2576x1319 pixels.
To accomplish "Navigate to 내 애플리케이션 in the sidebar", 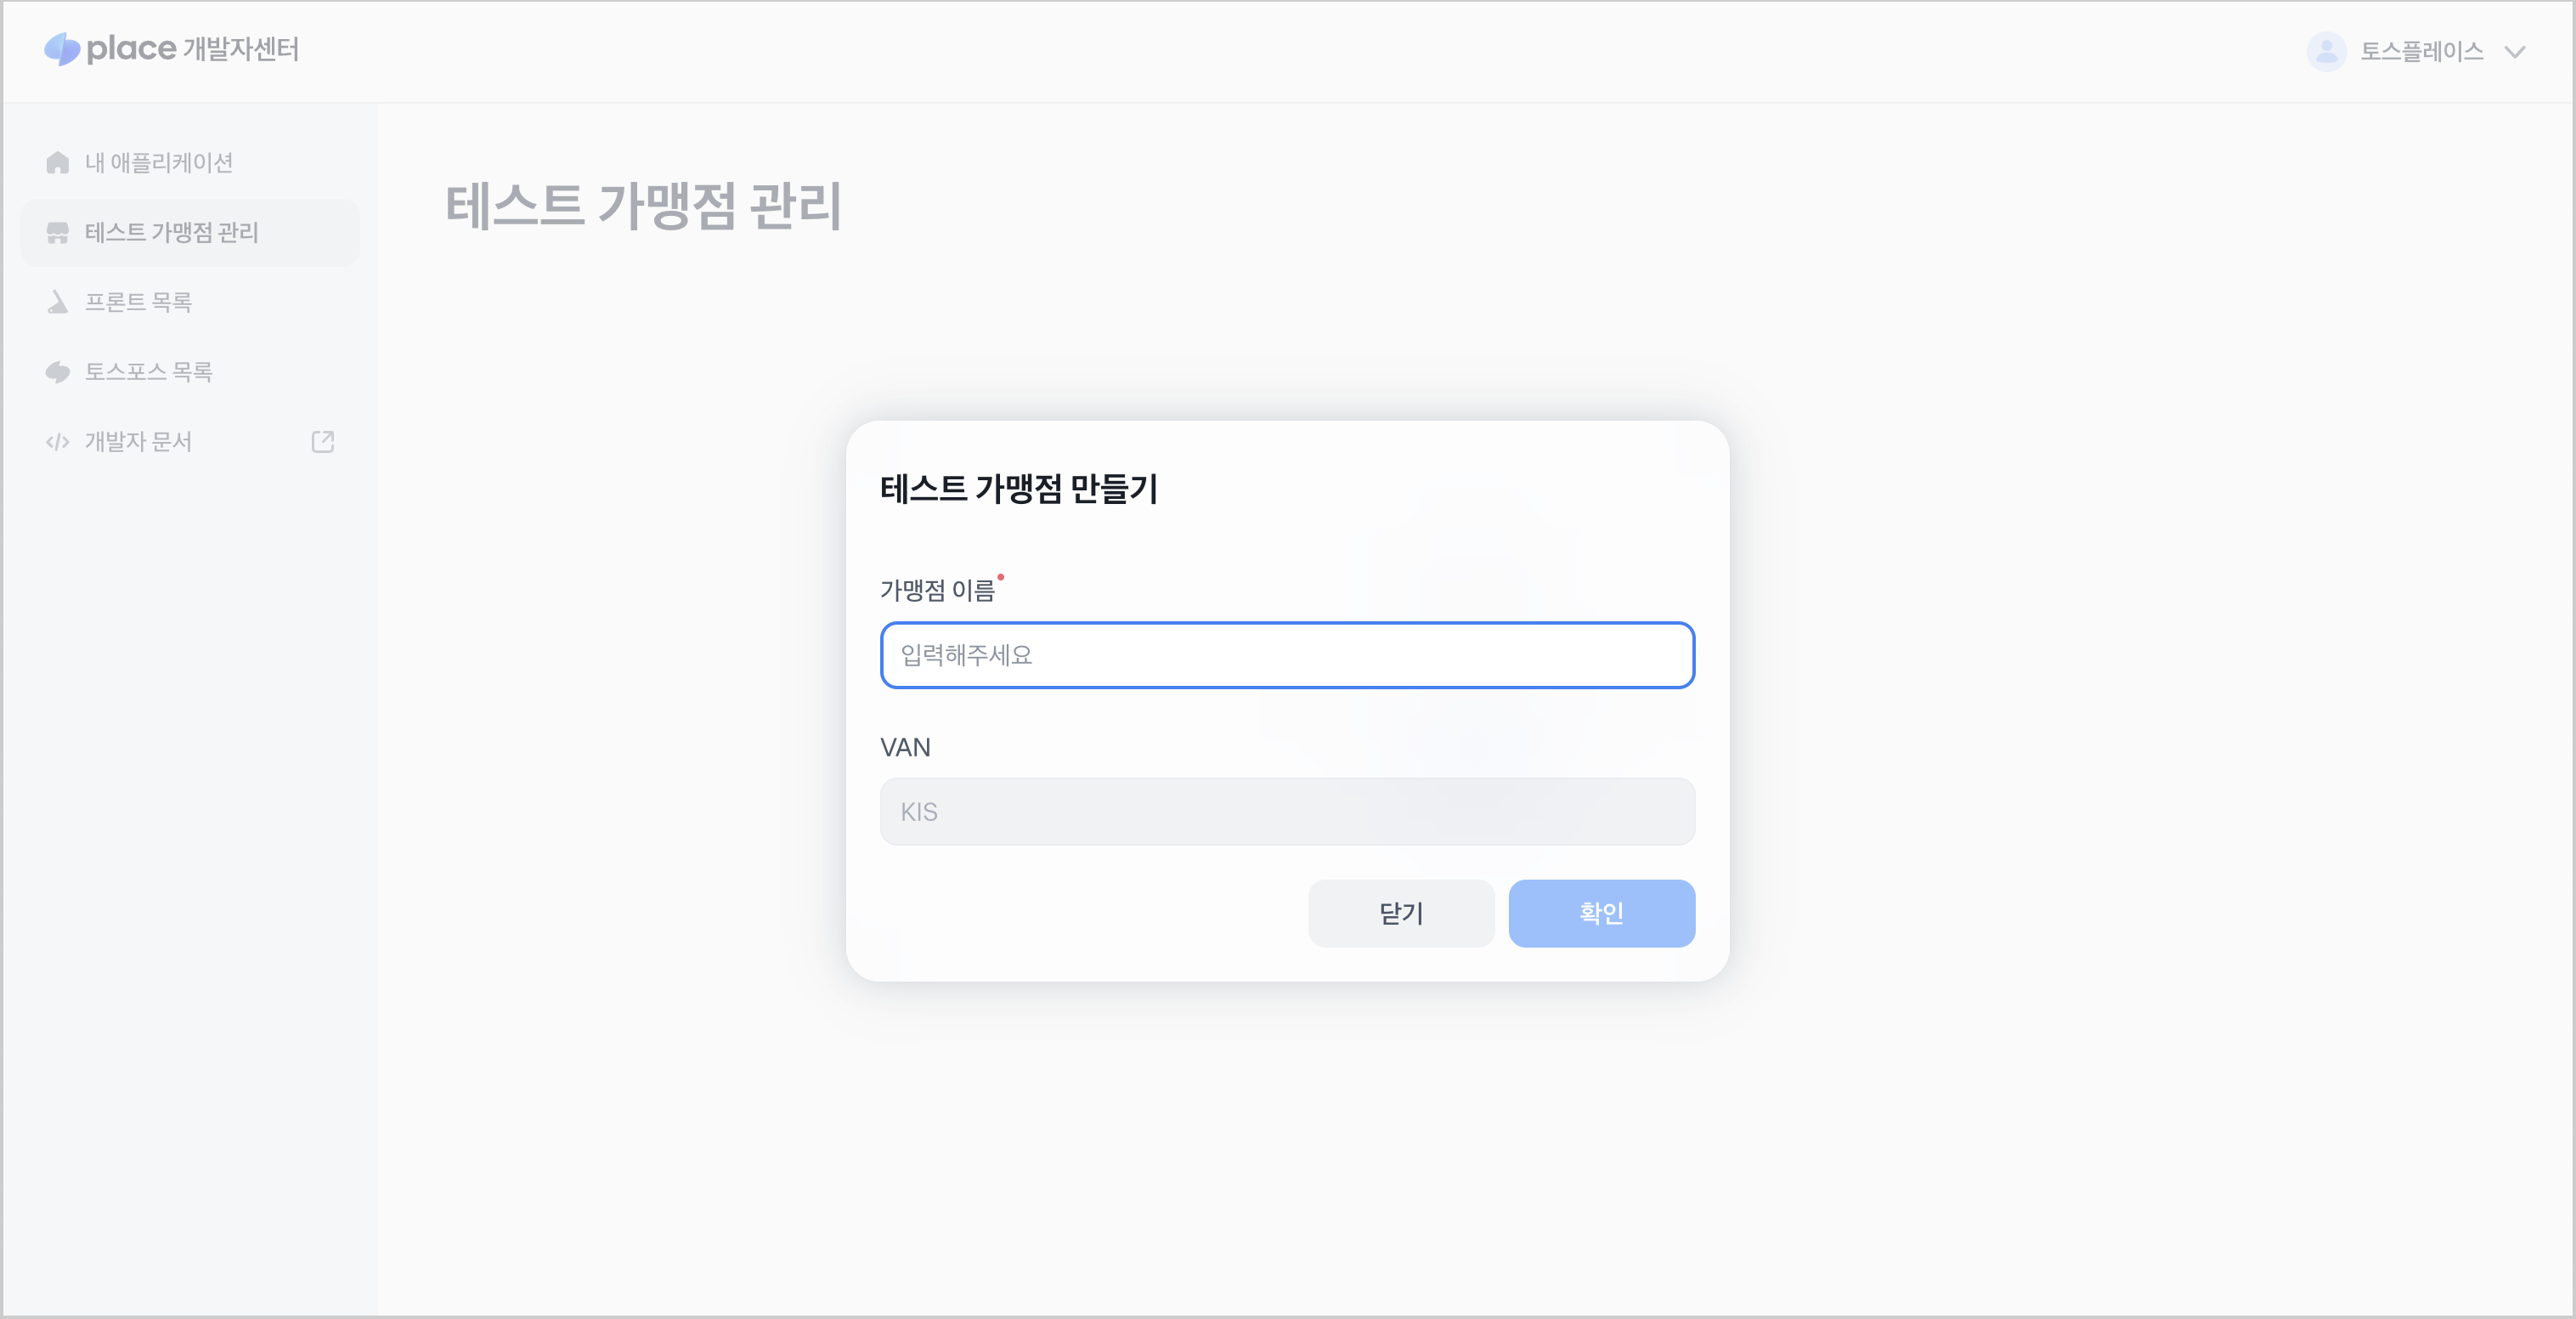I will [160, 162].
